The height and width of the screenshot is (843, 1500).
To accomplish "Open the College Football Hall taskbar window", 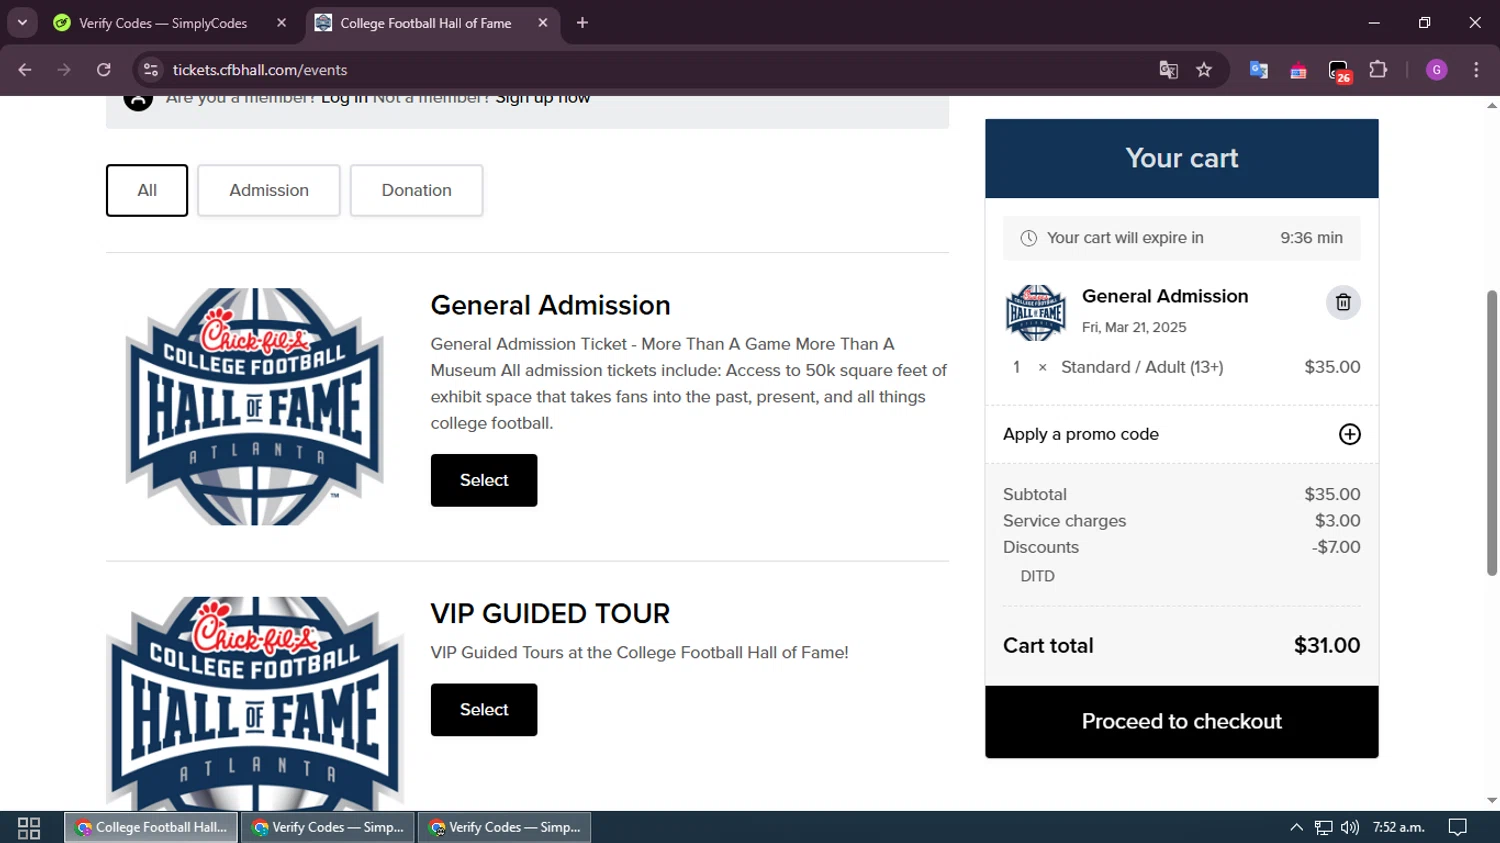I will click(152, 828).
